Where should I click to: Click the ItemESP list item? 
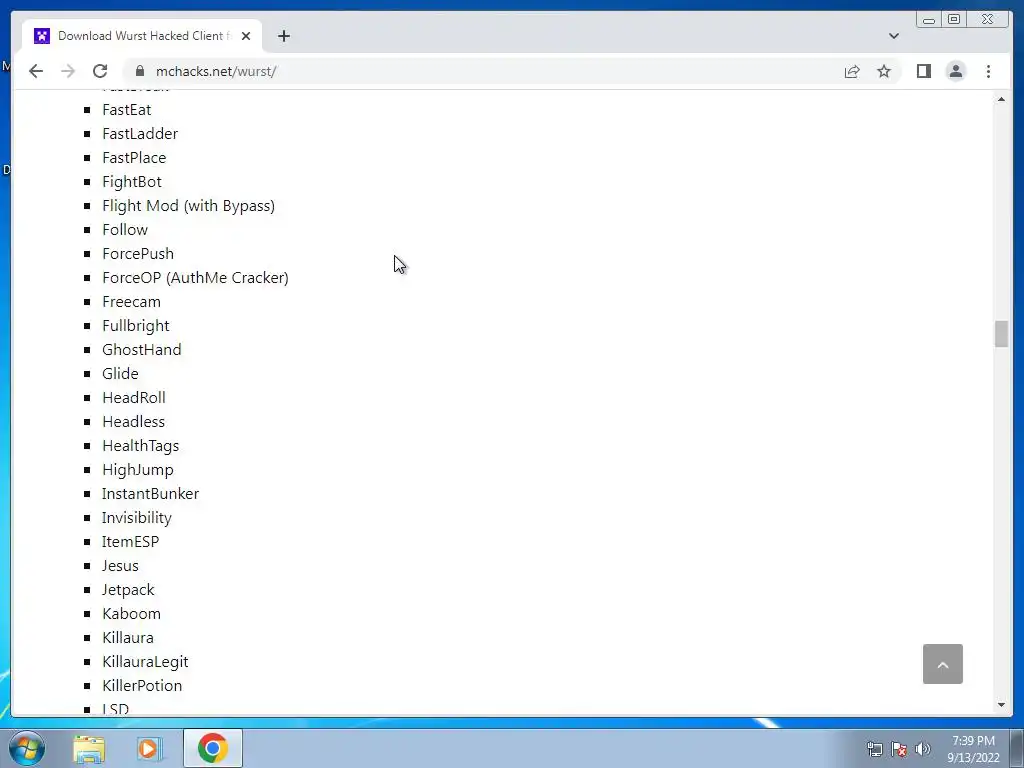click(x=131, y=542)
